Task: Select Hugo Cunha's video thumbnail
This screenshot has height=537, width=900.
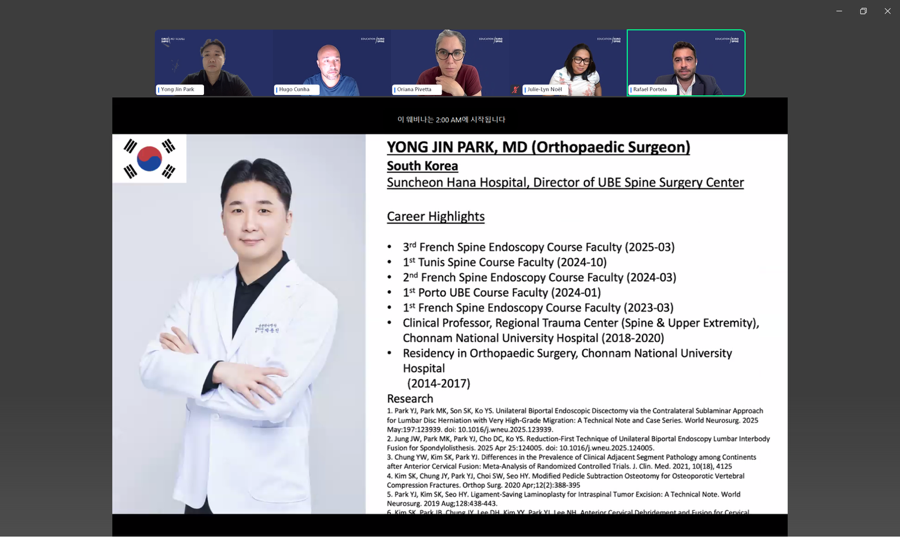Action: click(x=332, y=63)
